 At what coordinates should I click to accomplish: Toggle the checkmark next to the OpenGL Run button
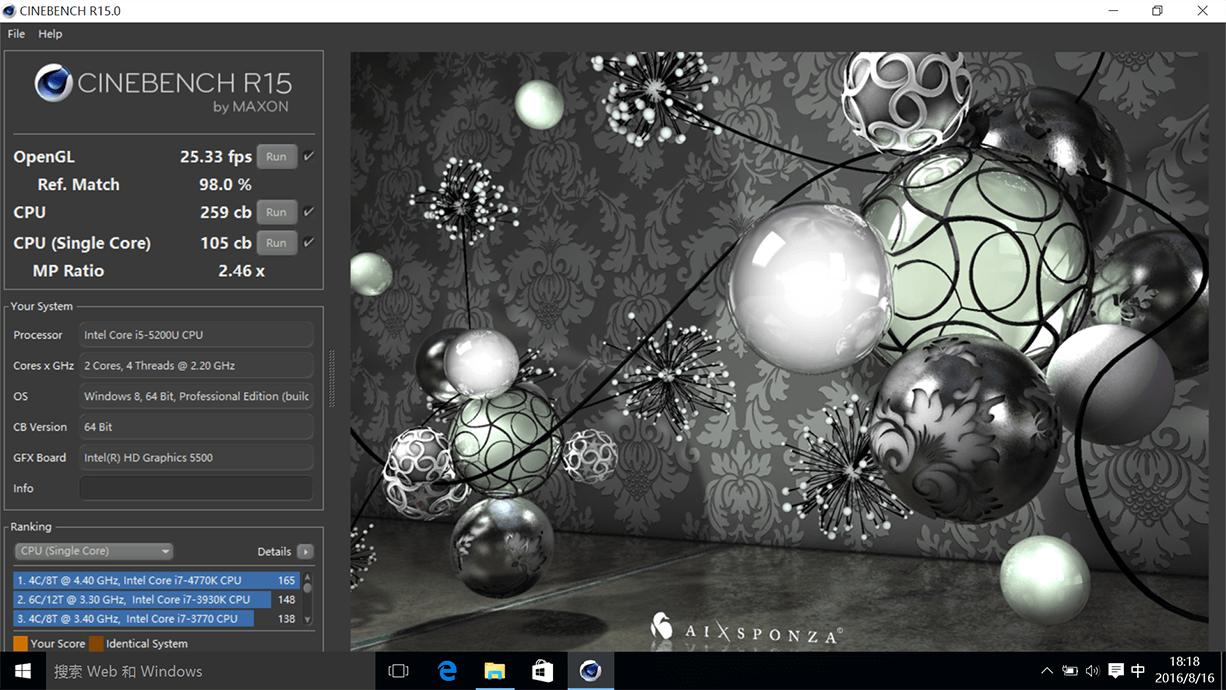[x=306, y=156]
